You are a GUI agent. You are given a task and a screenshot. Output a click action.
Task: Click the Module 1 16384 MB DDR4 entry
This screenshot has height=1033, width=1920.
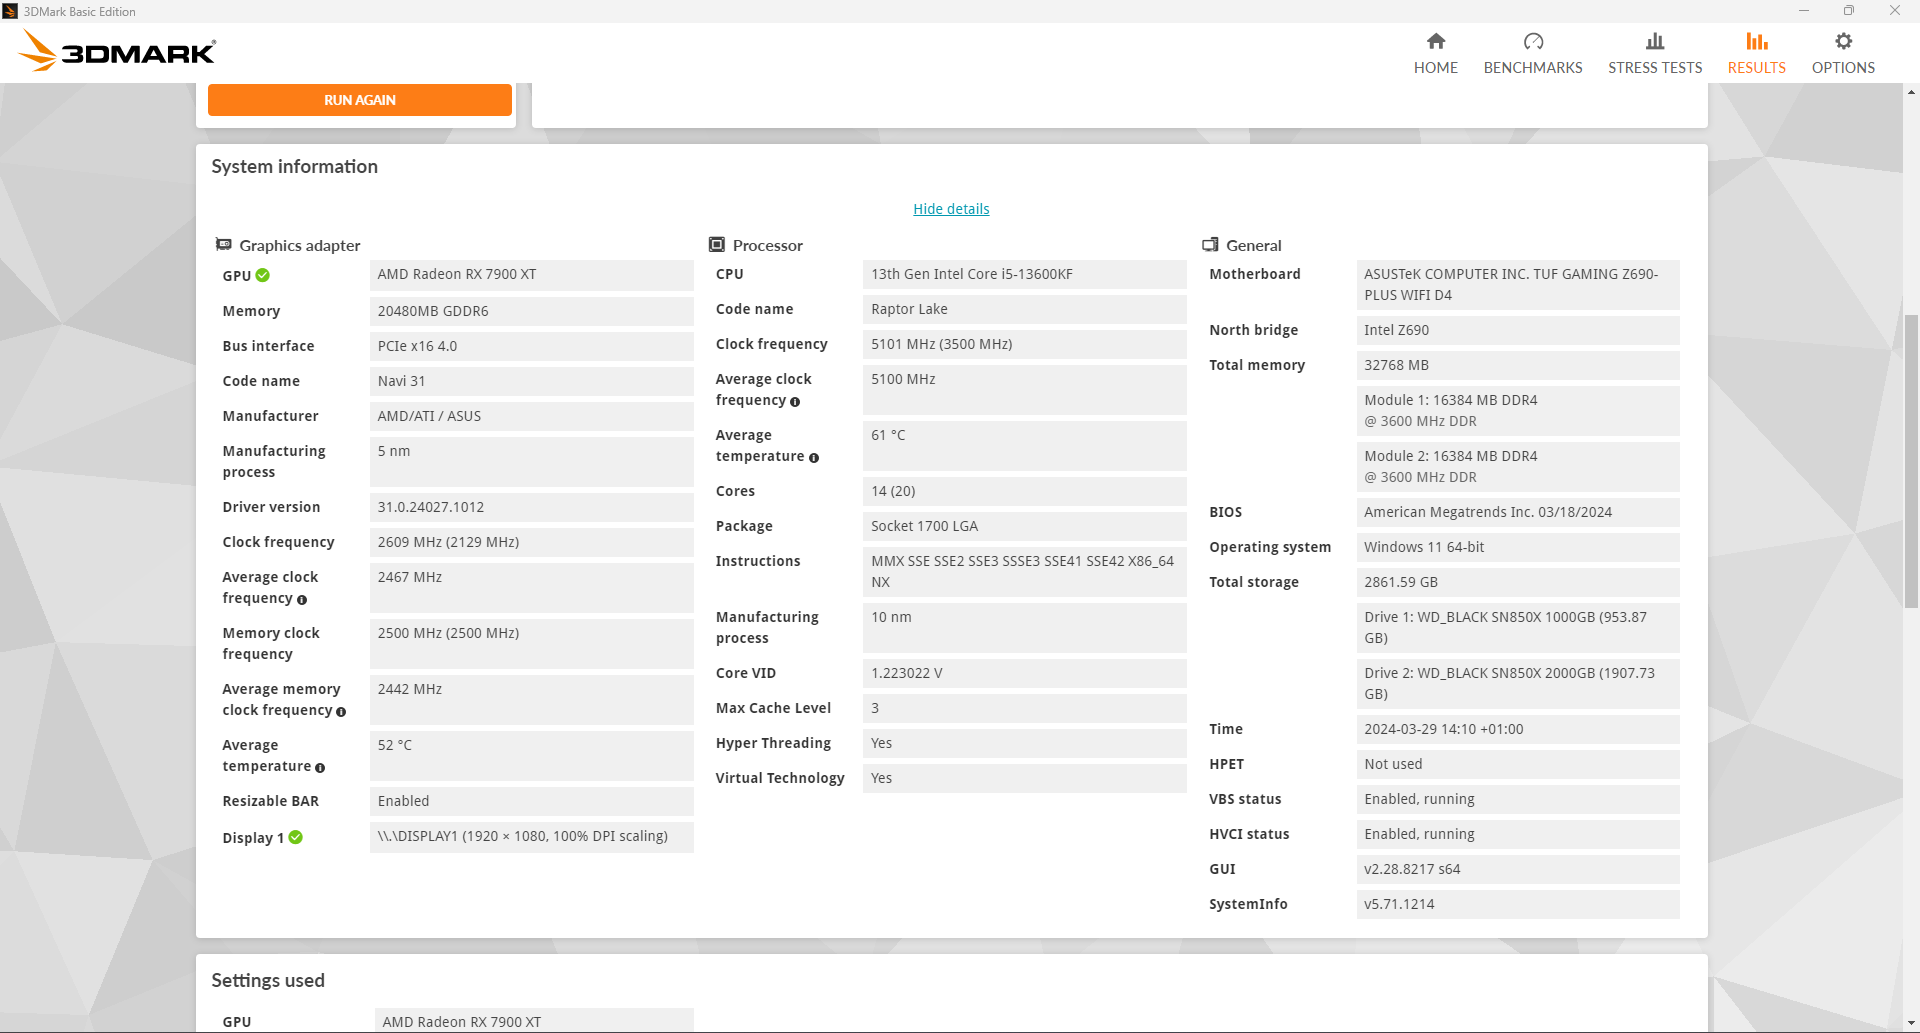coord(1517,411)
